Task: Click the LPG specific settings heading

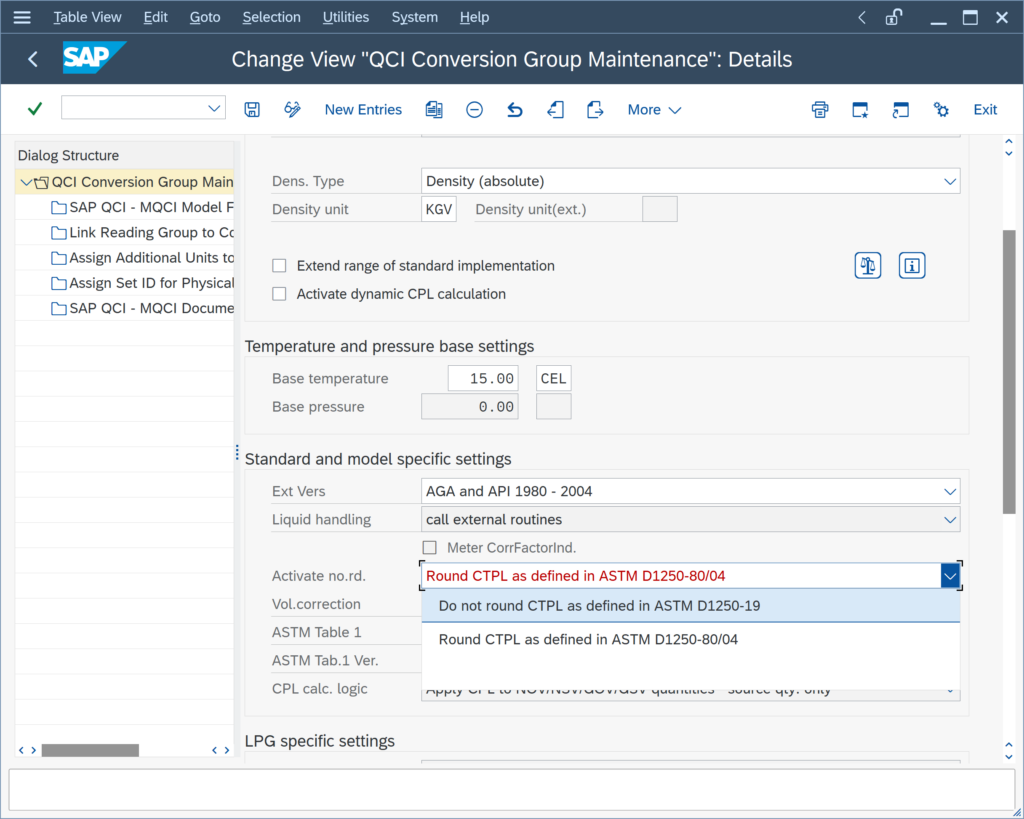Action: click(x=320, y=741)
